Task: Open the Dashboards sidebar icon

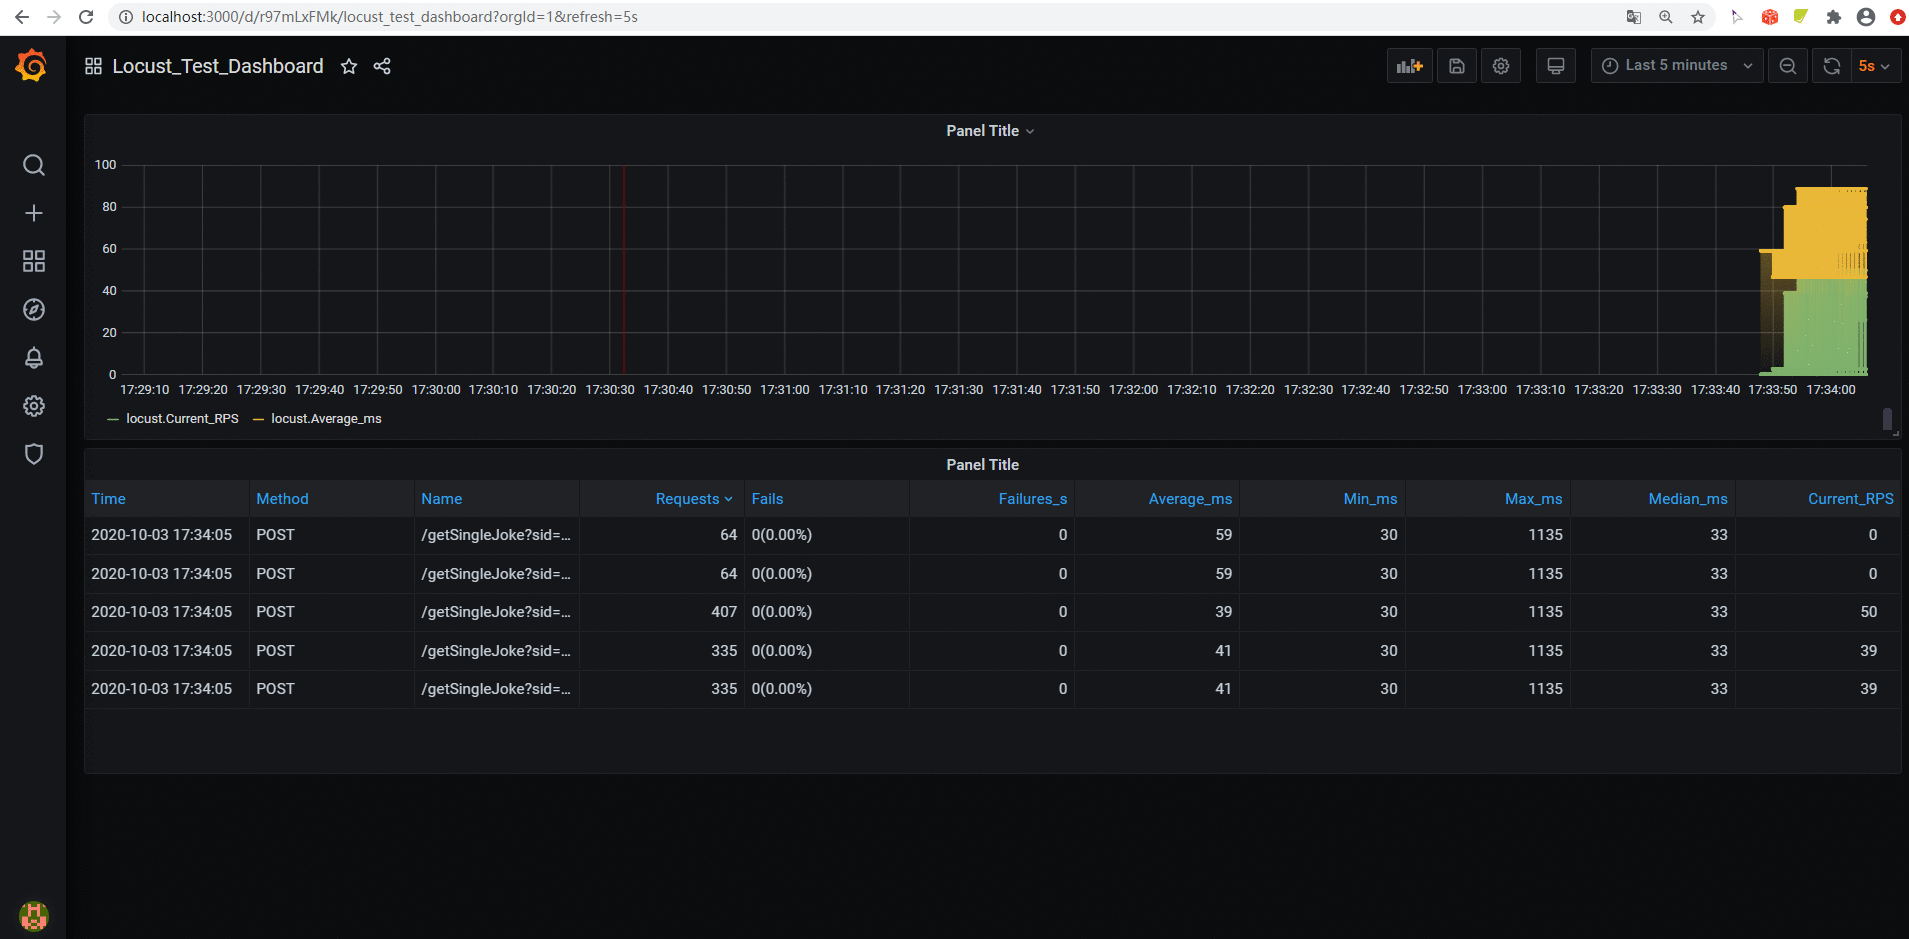Action: coord(33,261)
